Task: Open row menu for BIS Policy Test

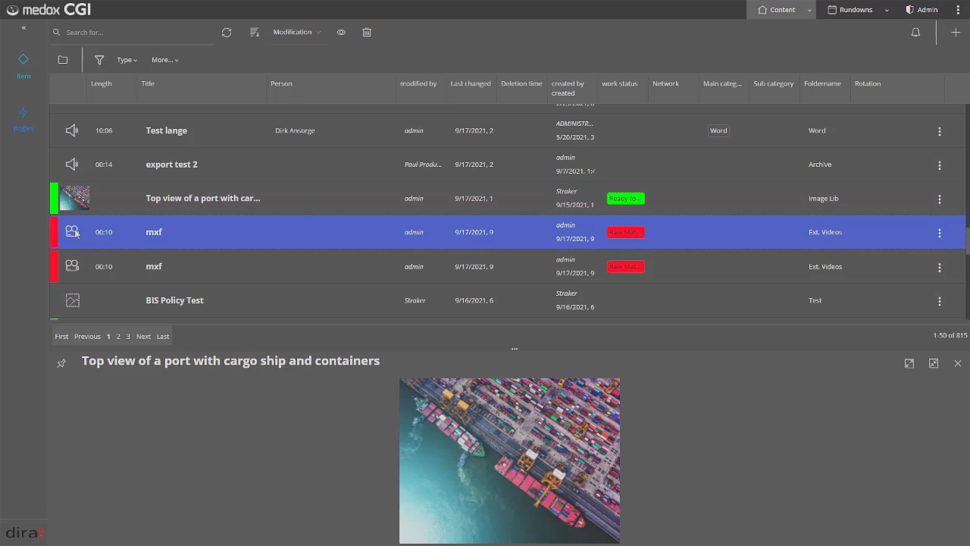Action: point(939,301)
